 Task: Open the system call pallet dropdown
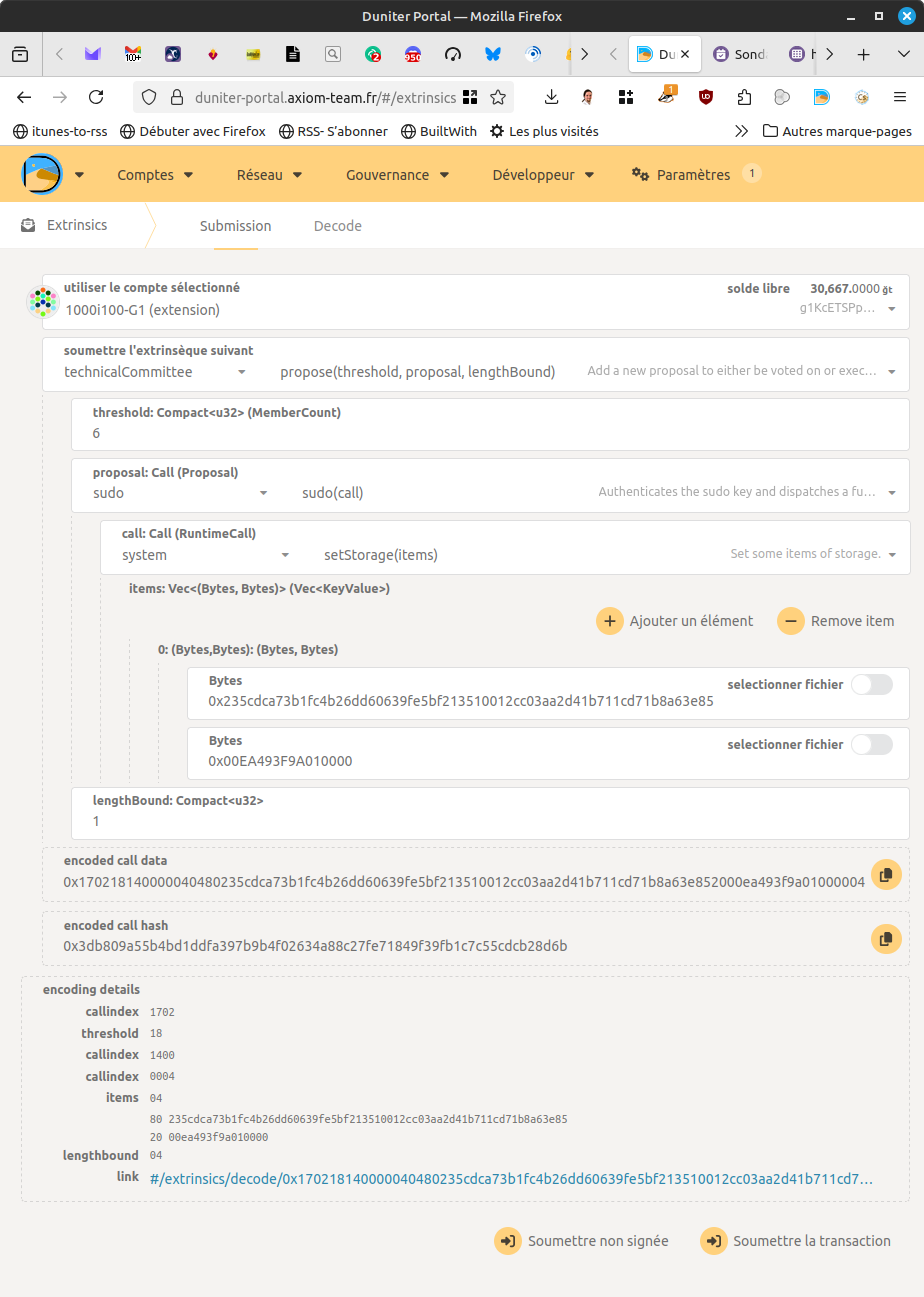click(x=204, y=555)
